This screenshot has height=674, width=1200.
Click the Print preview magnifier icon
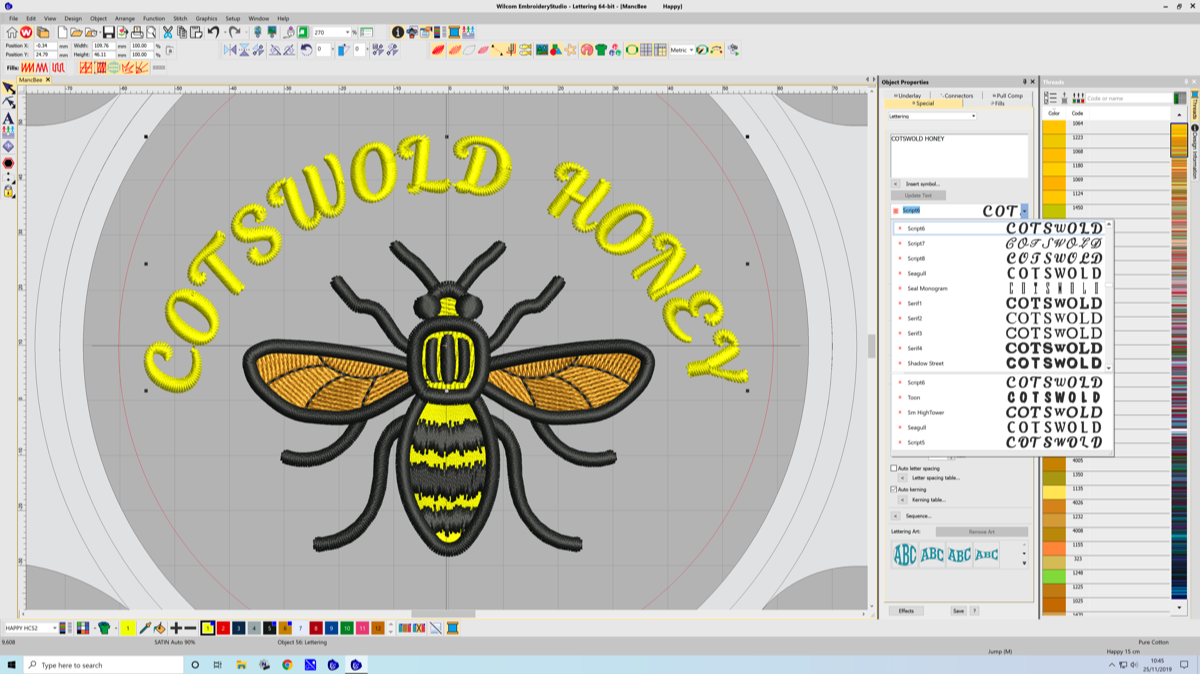pos(152,32)
